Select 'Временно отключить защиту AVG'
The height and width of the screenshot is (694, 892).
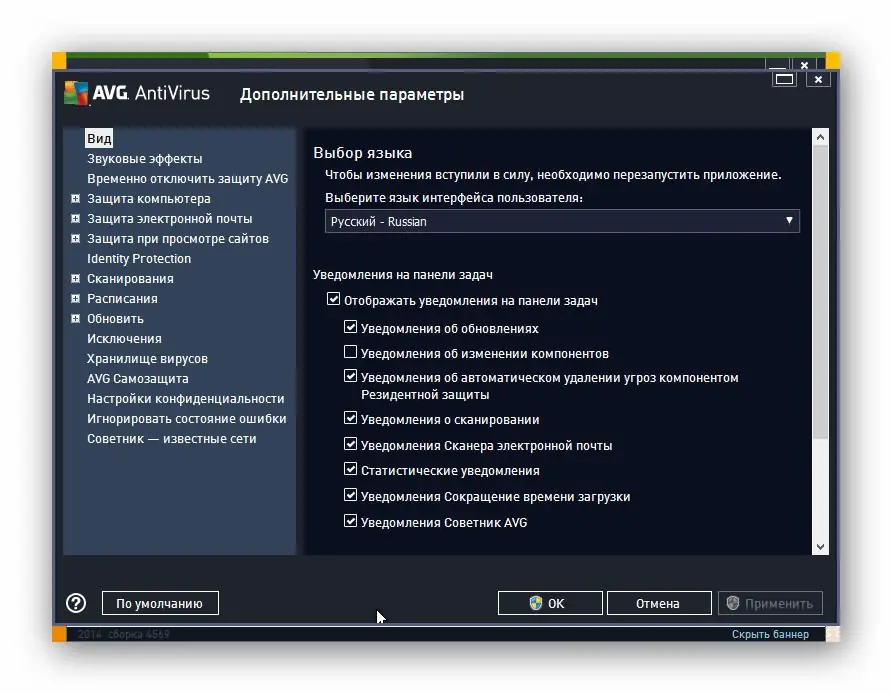click(188, 179)
